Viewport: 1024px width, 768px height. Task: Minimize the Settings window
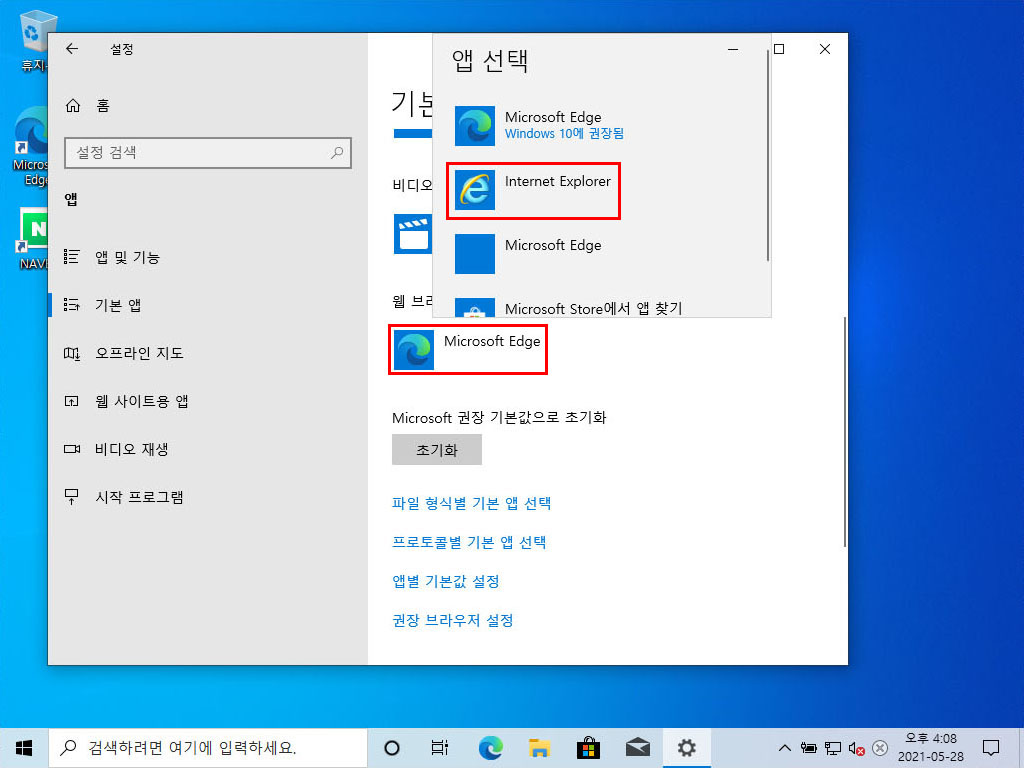[733, 49]
